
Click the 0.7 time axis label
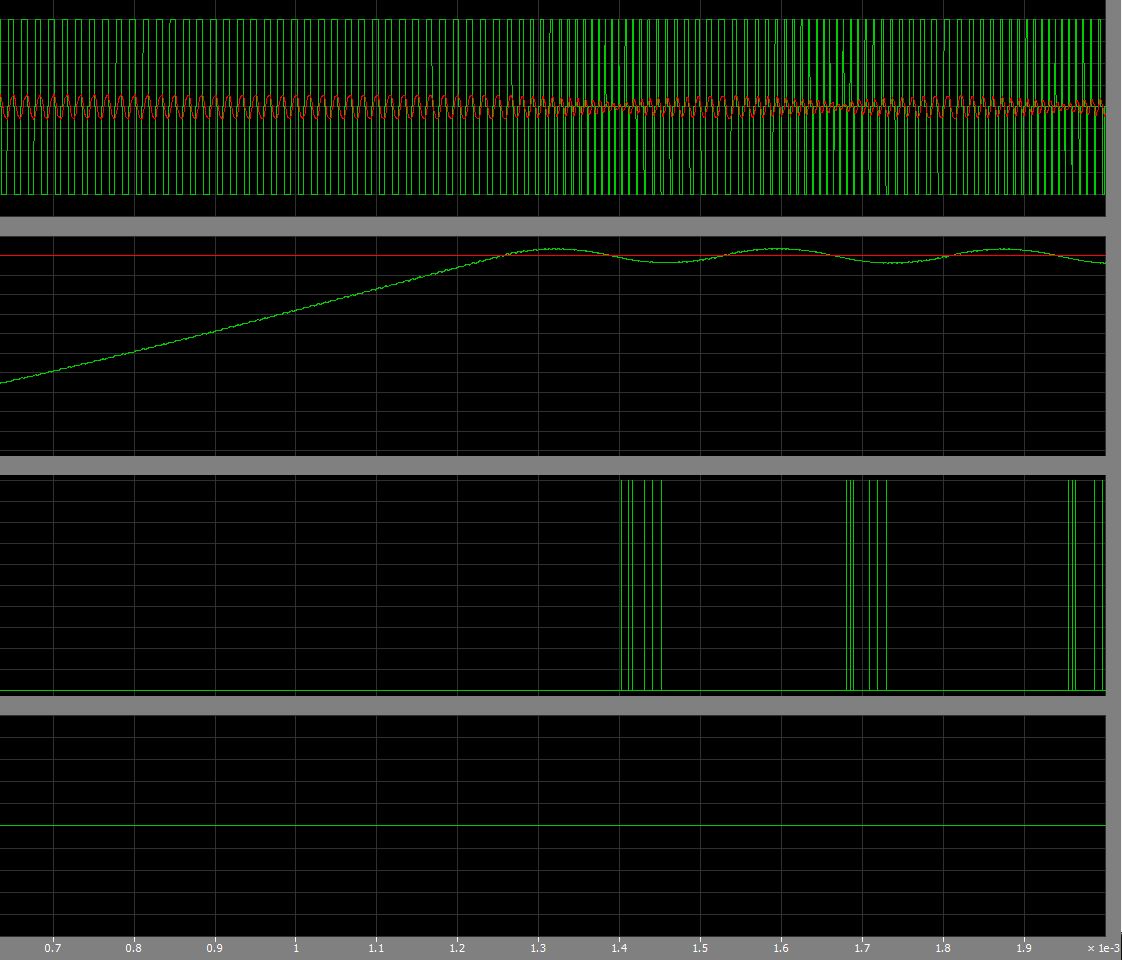pos(53,948)
